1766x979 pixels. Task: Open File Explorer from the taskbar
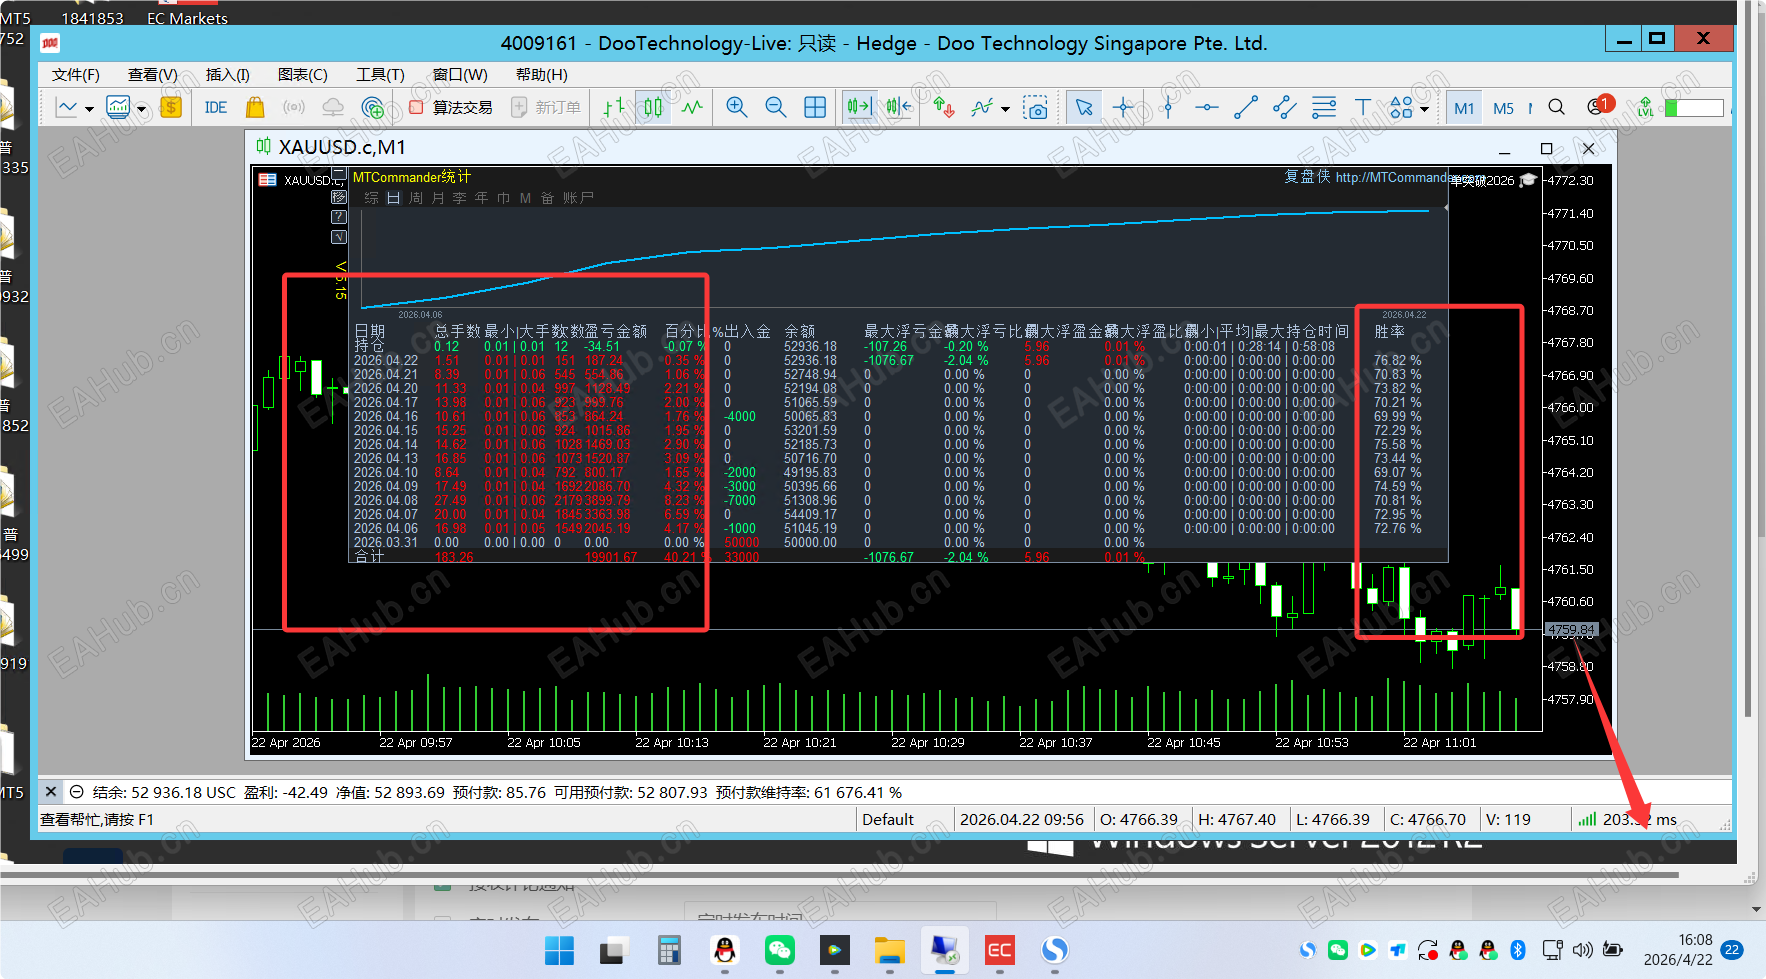tap(890, 950)
